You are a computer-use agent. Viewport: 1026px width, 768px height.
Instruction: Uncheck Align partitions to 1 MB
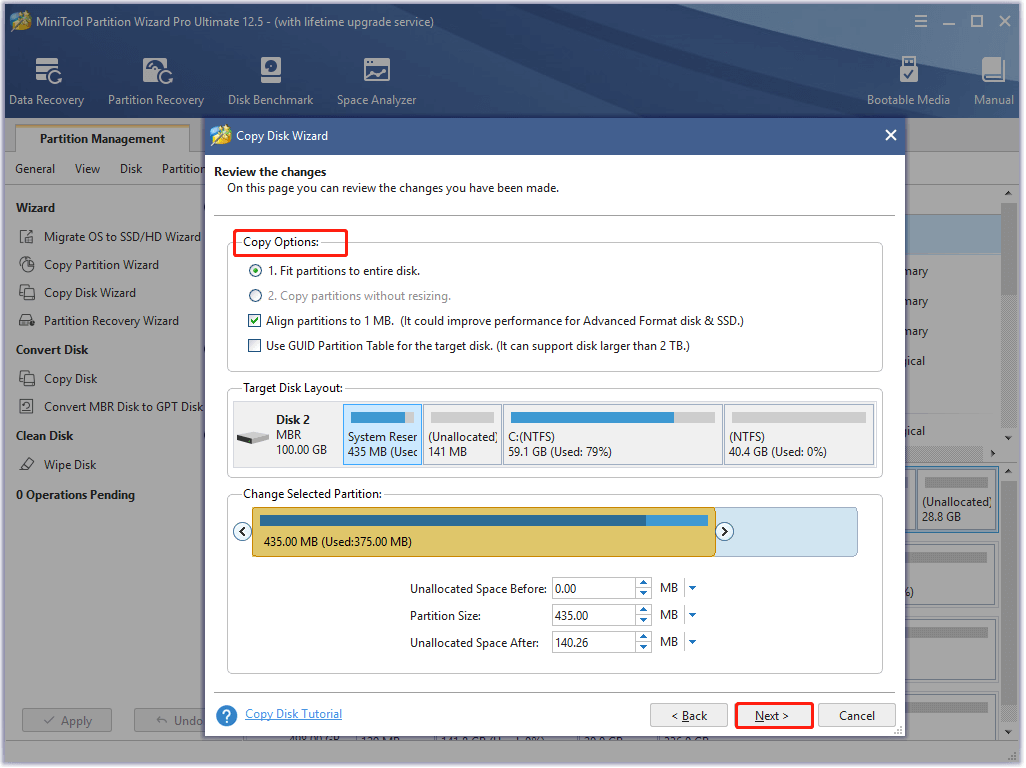tap(255, 321)
